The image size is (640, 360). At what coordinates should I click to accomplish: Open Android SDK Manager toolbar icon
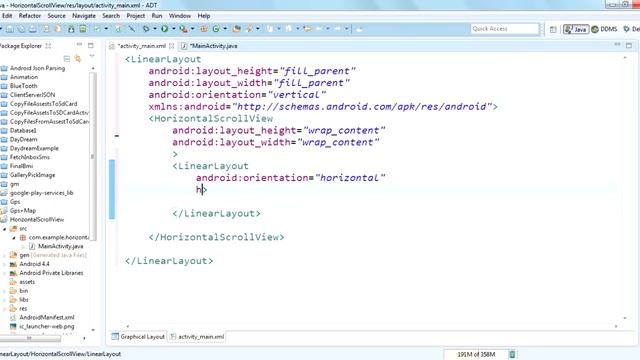coord(71,29)
